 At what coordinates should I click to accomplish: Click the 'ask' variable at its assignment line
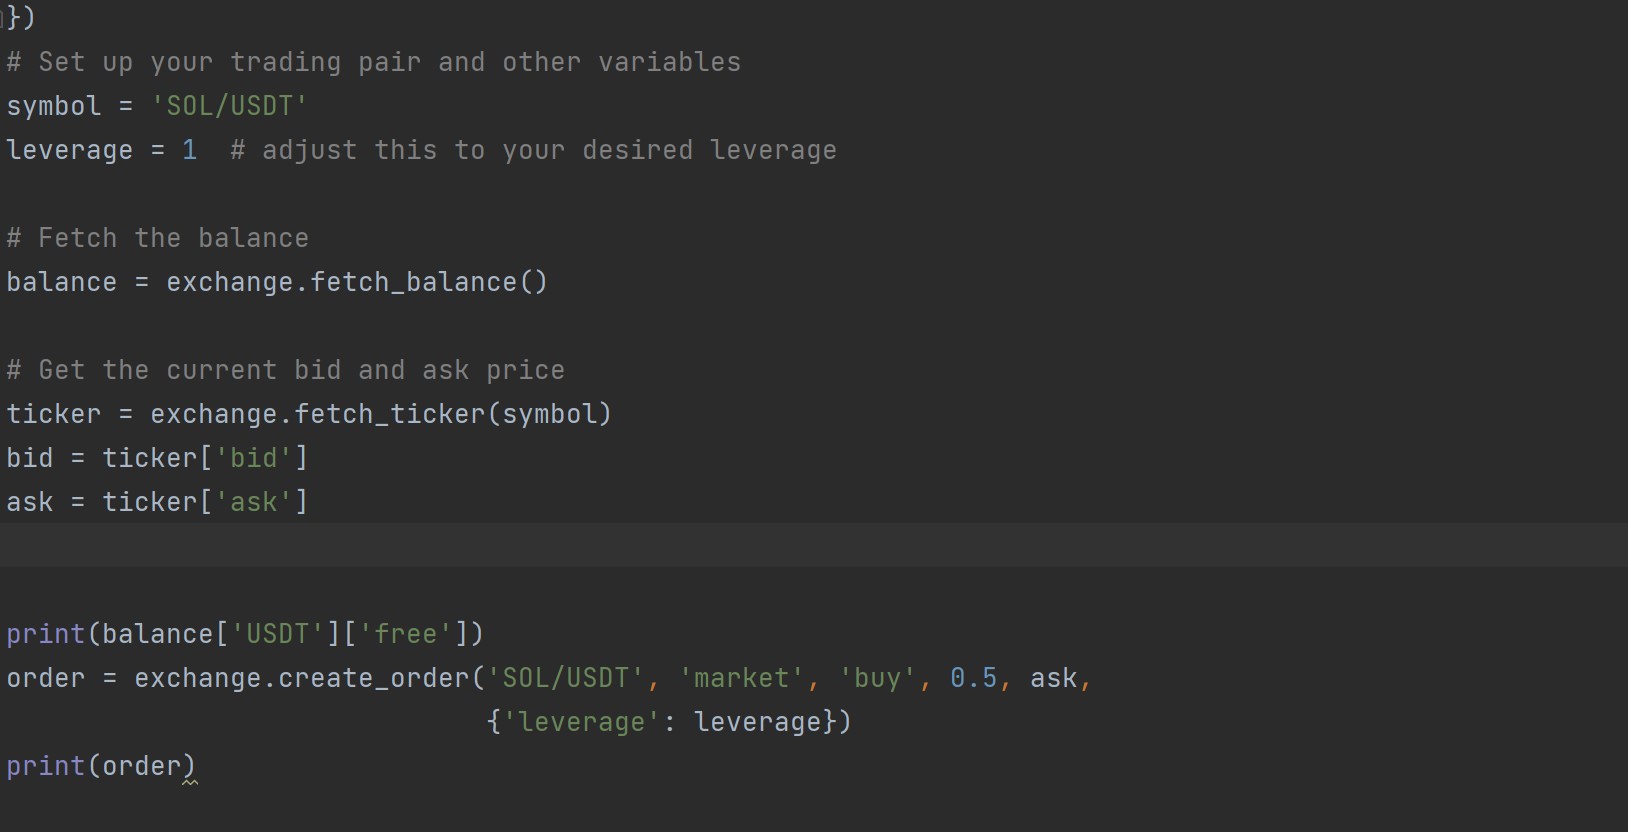click(x=30, y=502)
